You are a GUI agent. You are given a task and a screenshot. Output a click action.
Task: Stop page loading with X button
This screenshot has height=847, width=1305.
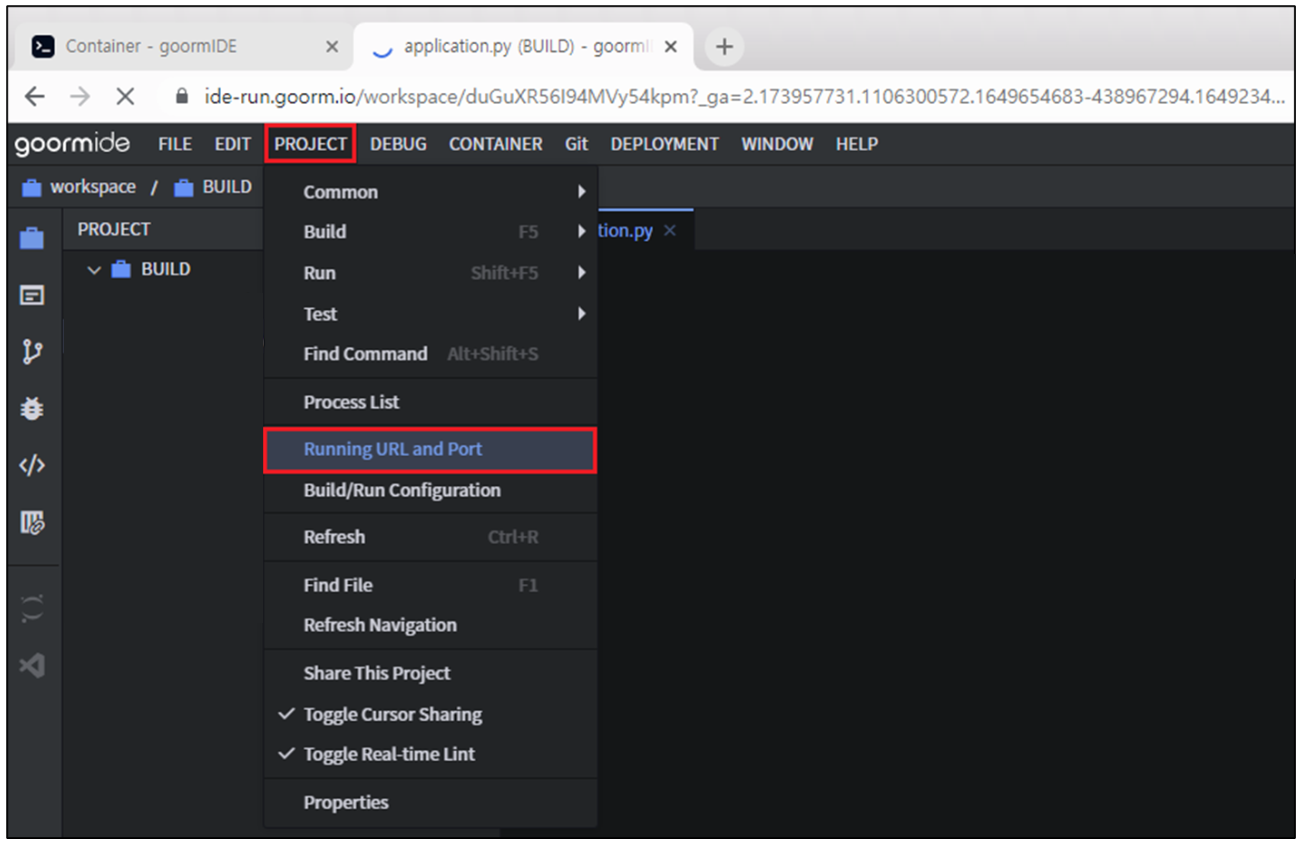pos(125,97)
